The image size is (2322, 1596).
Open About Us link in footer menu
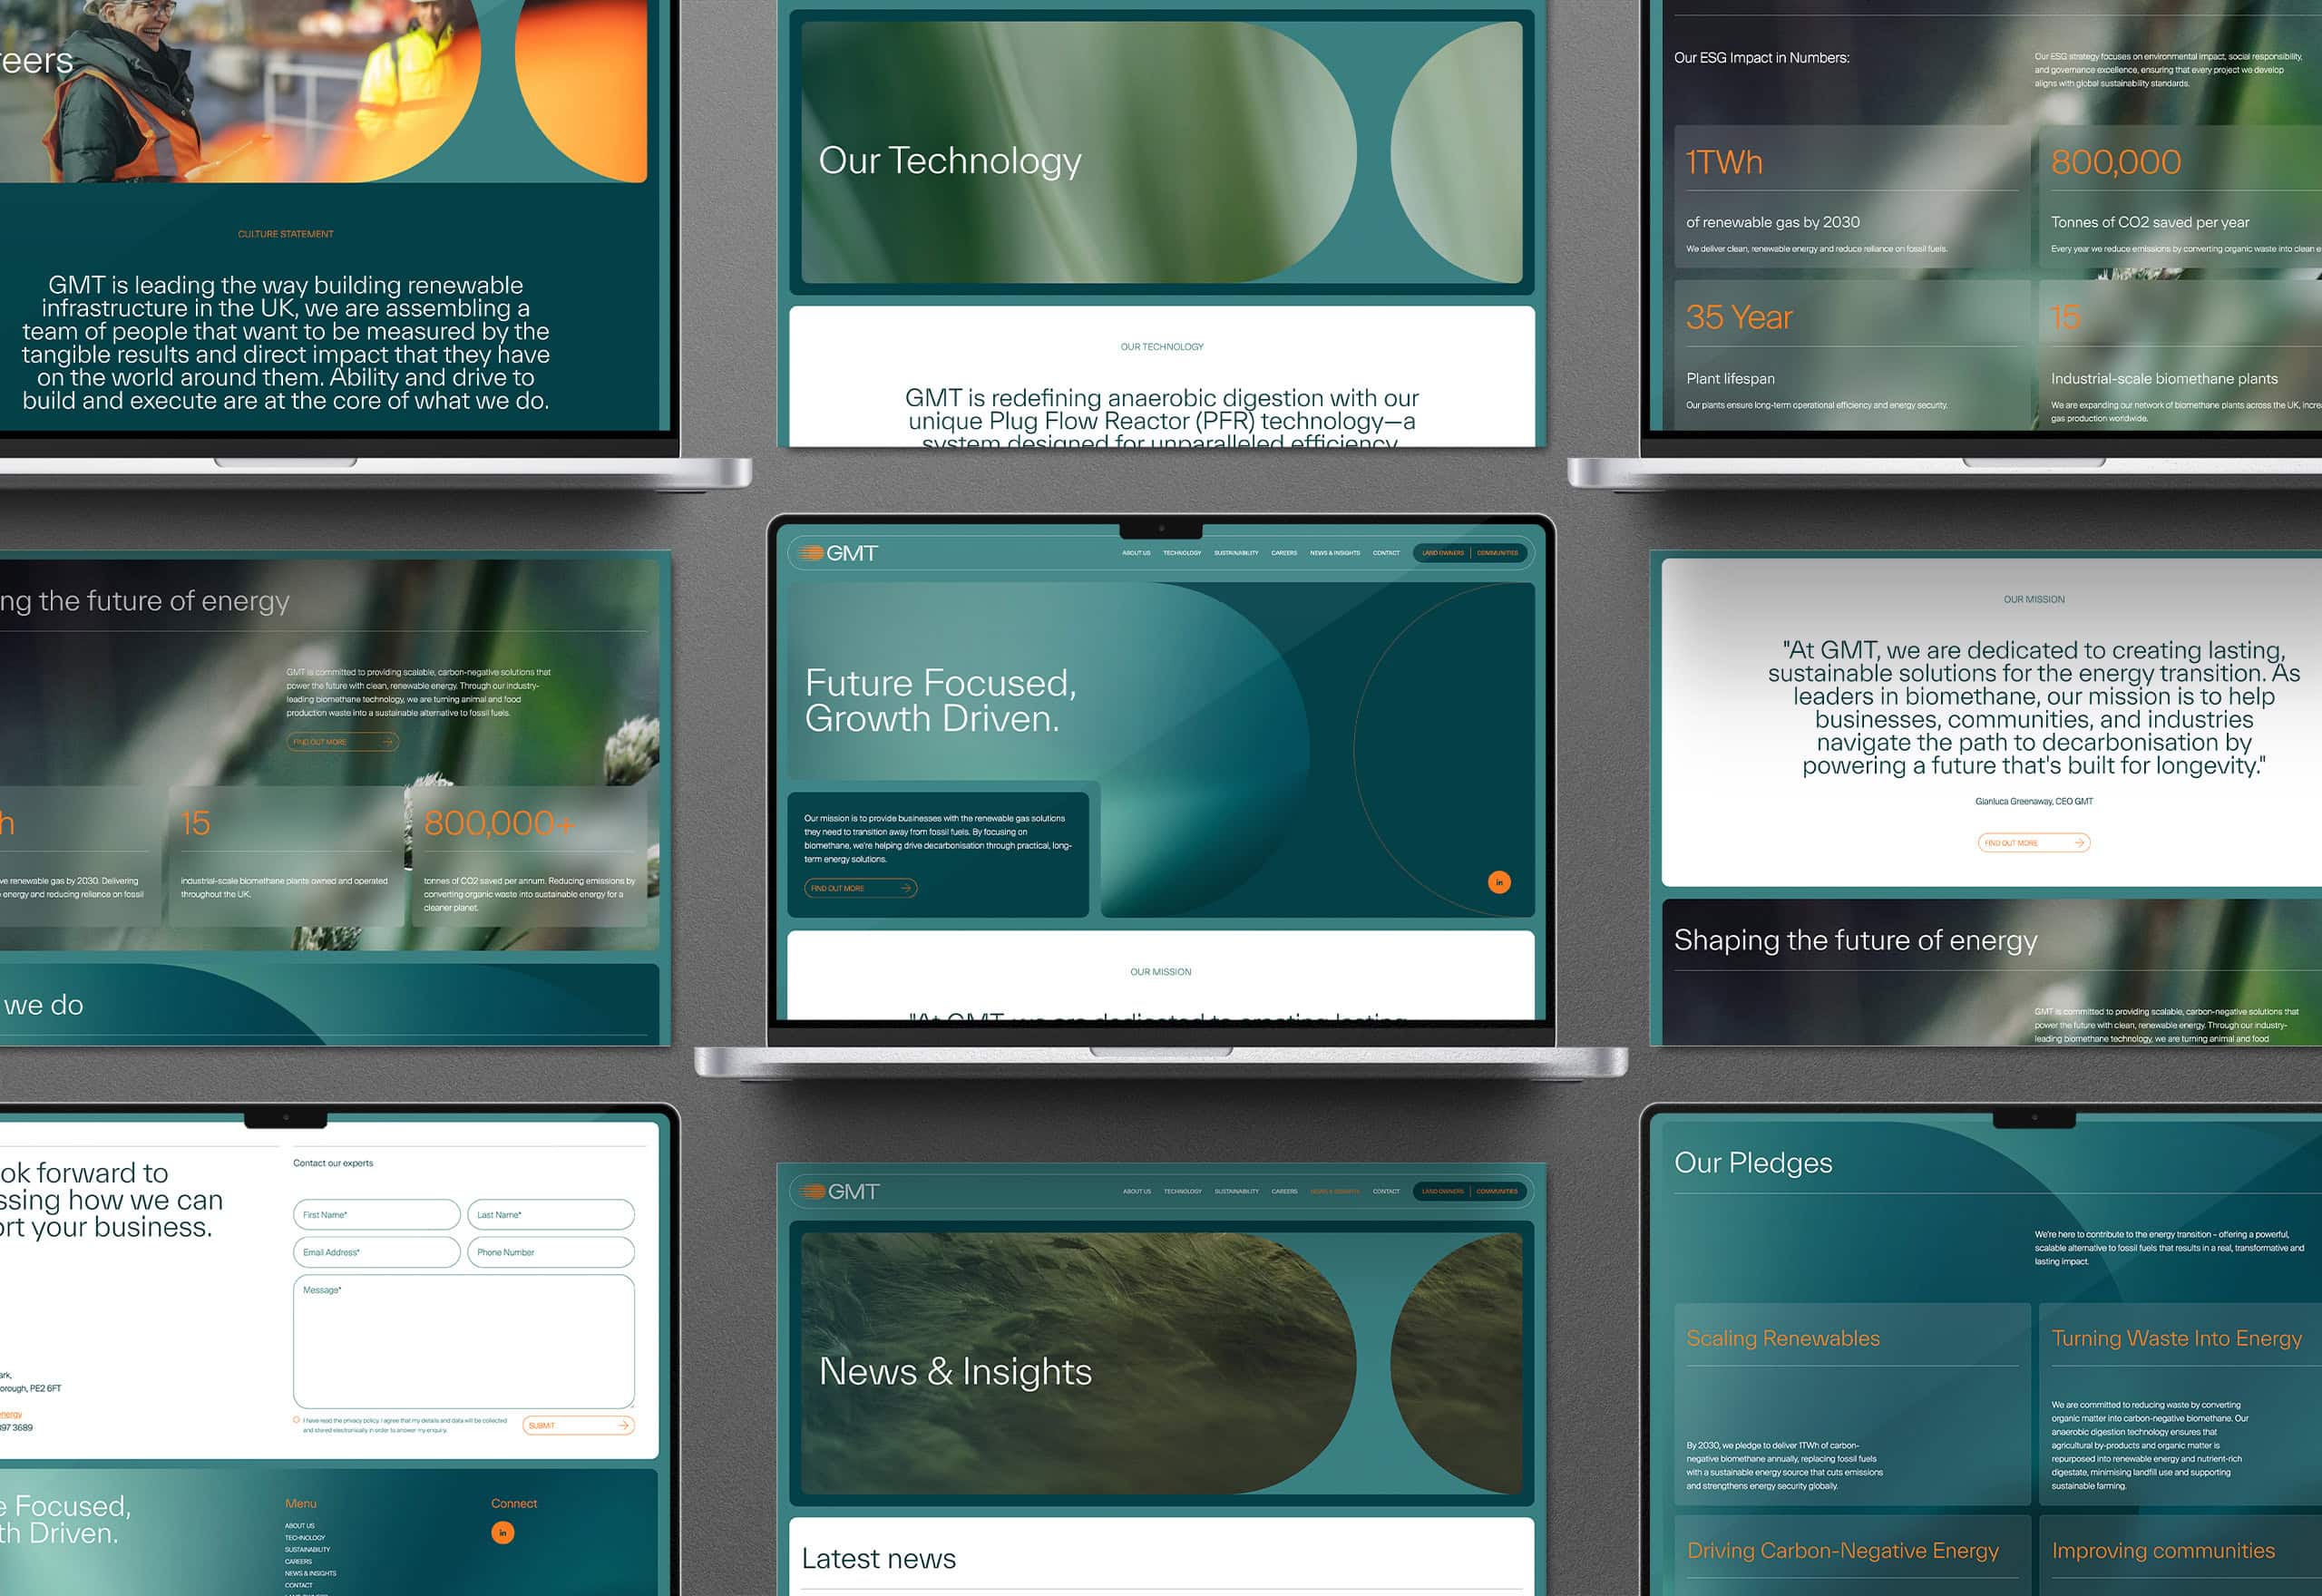pos(299,1526)
